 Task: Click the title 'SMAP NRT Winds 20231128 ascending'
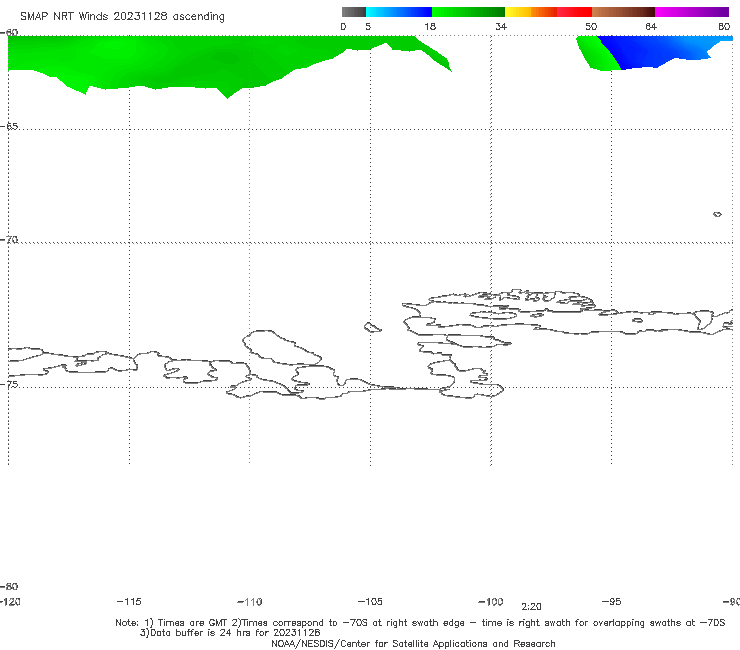[x=122, y=16]
